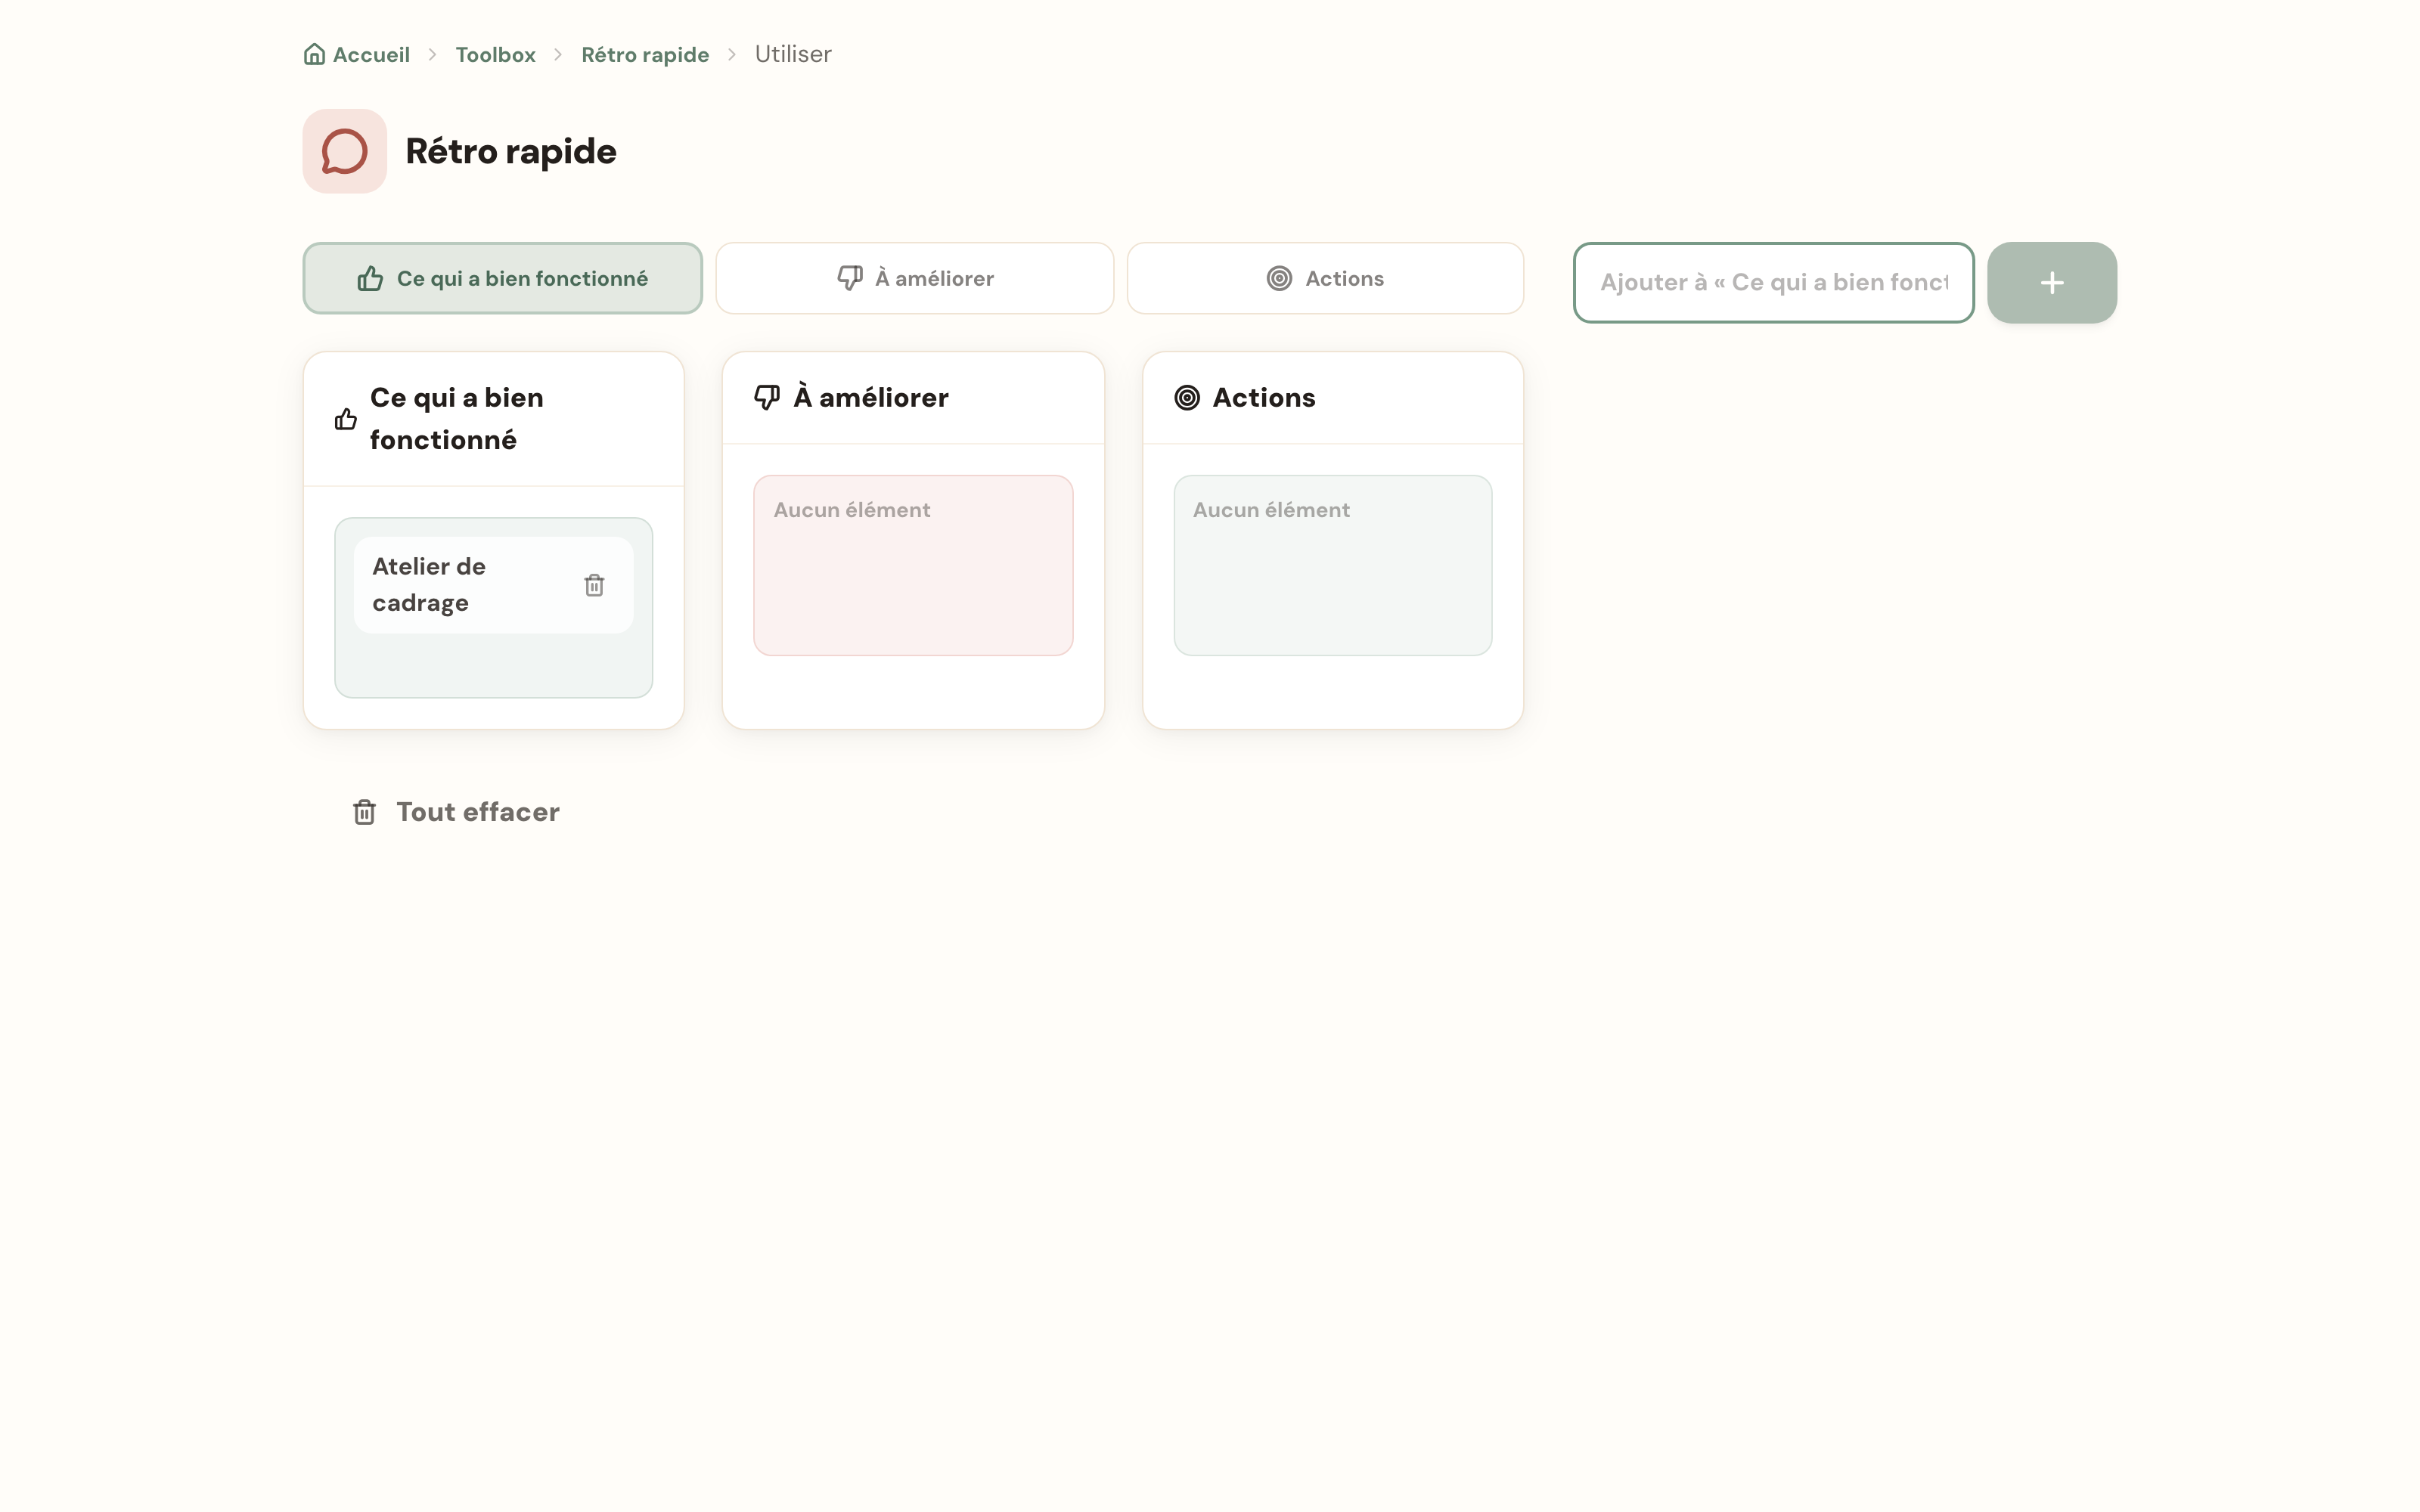Switch to the 'Actions' tab
Screen dimensions: 2420x1512
(1325, 278)
